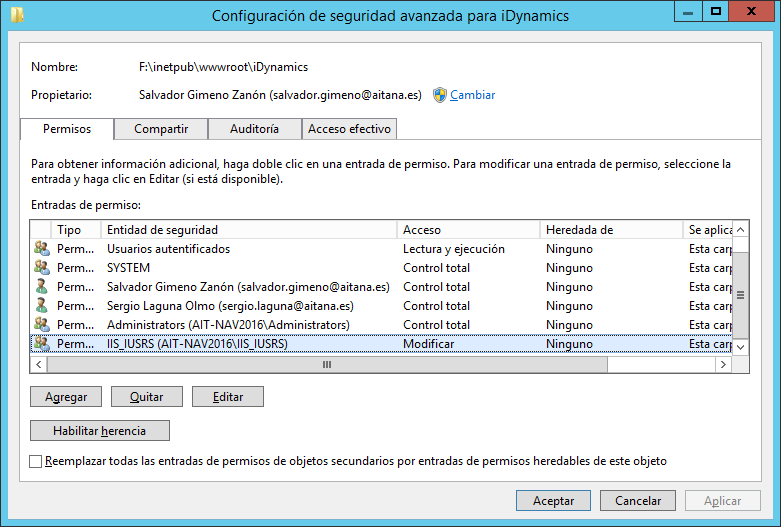Select the Sergio Laguna Olmo entry
The width and height of the screenshot is (781, 527).
click(381, 305)
